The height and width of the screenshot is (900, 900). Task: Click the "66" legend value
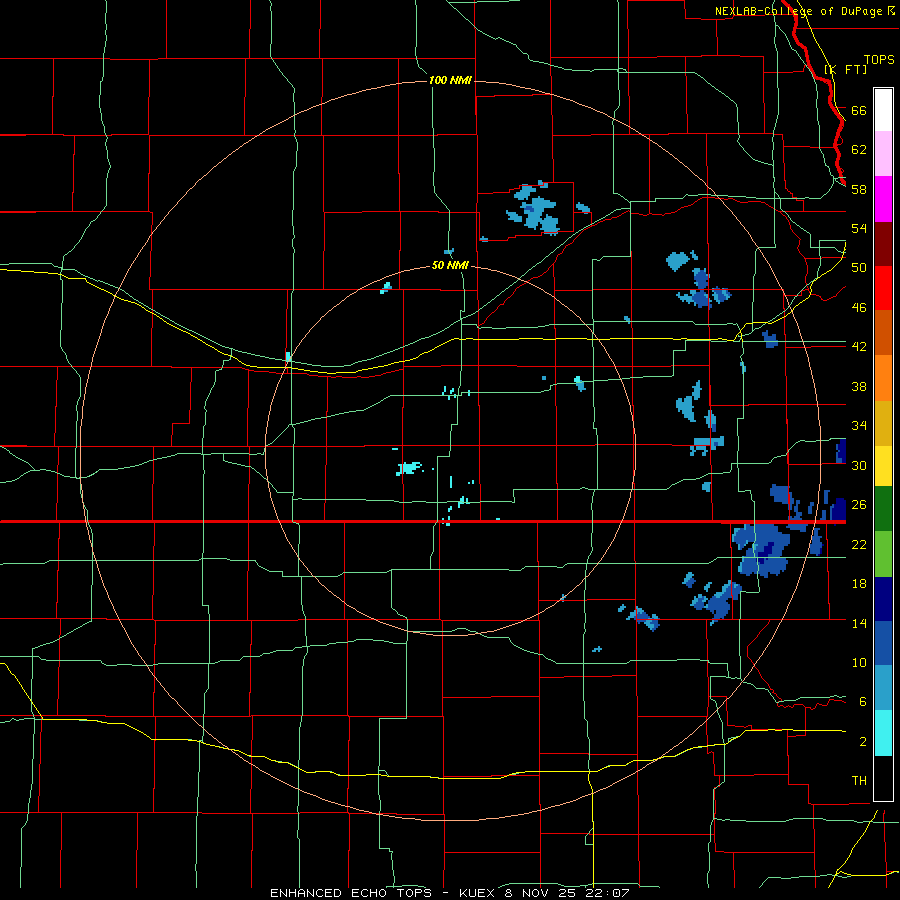point(859,110)
